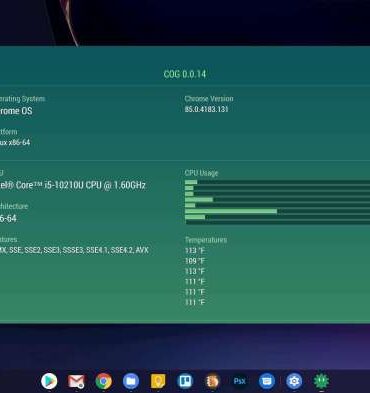Select the 109 °F temperature reading
This screenshot has height=393, width=370.
coord(195,261)
